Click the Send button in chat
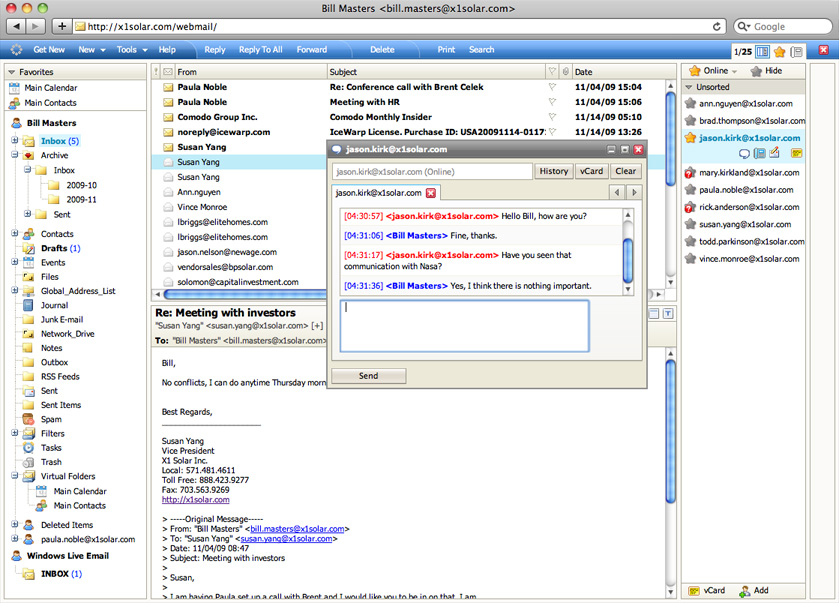 (368, 376)
